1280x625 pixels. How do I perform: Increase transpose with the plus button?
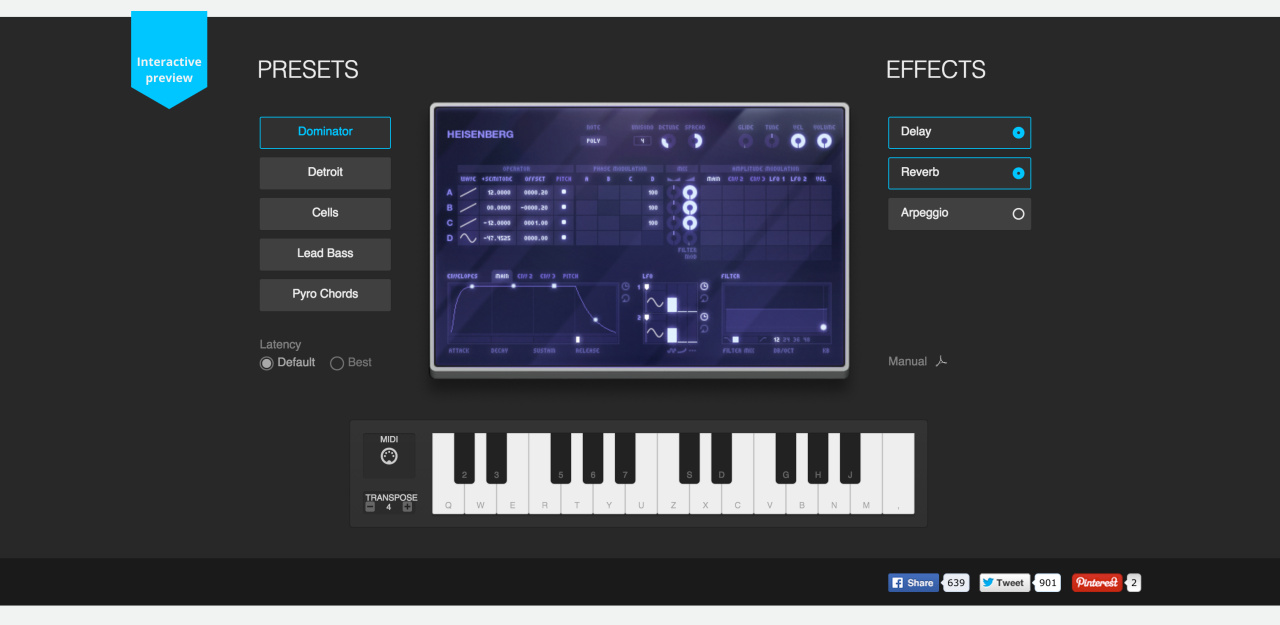pos(407,507)
